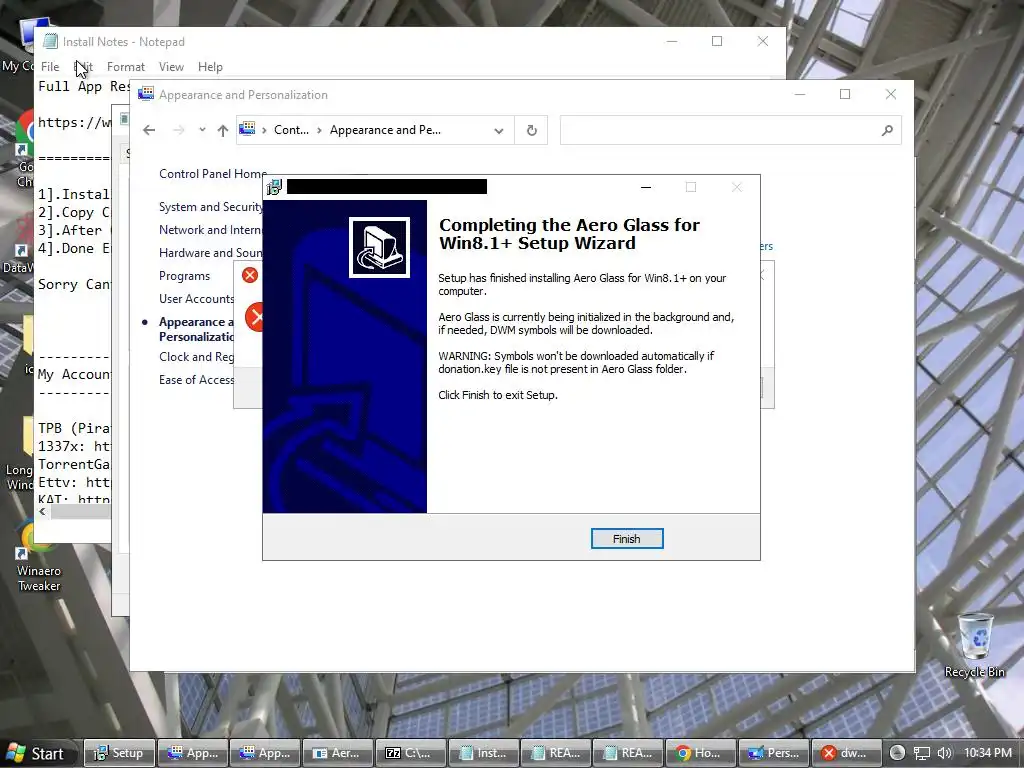Open Hardware and Sound category
The height and width of the screenshot is (768, 1024).
pos(210,253)
